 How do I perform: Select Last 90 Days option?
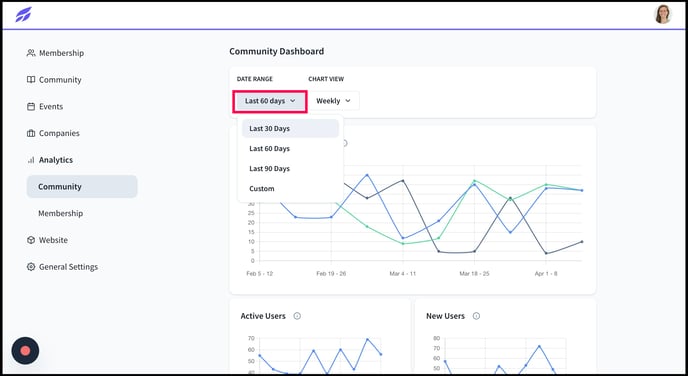point(290,168)
